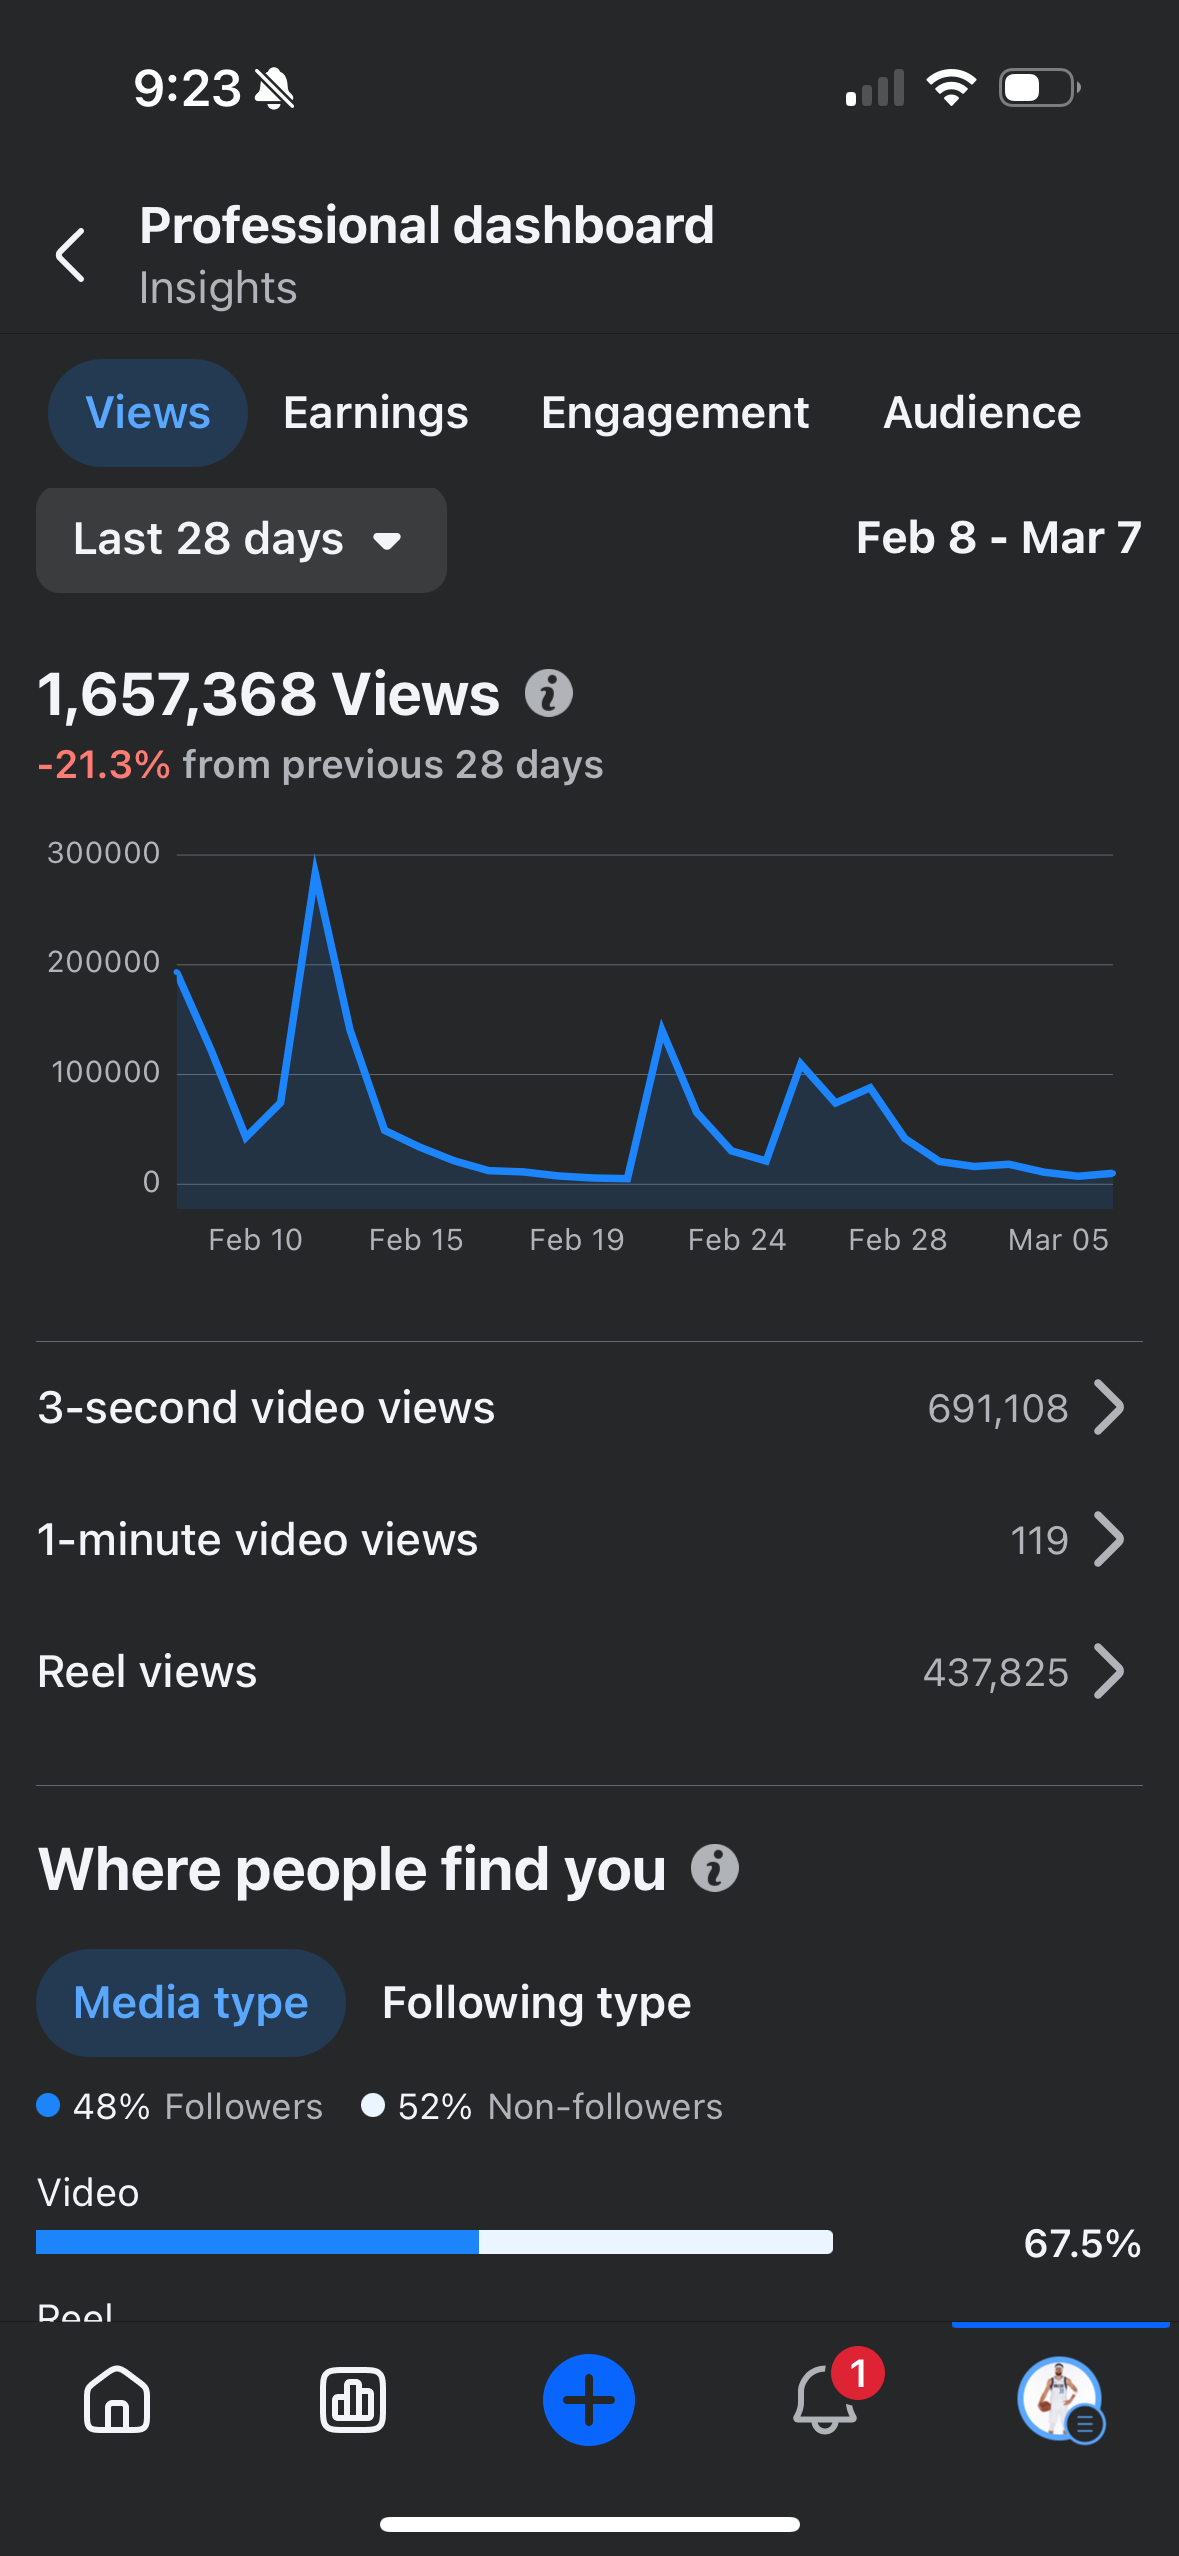Switch to Following type filter
Viewport: 1179px width, 2556px height.
(x=537, y=2003)
